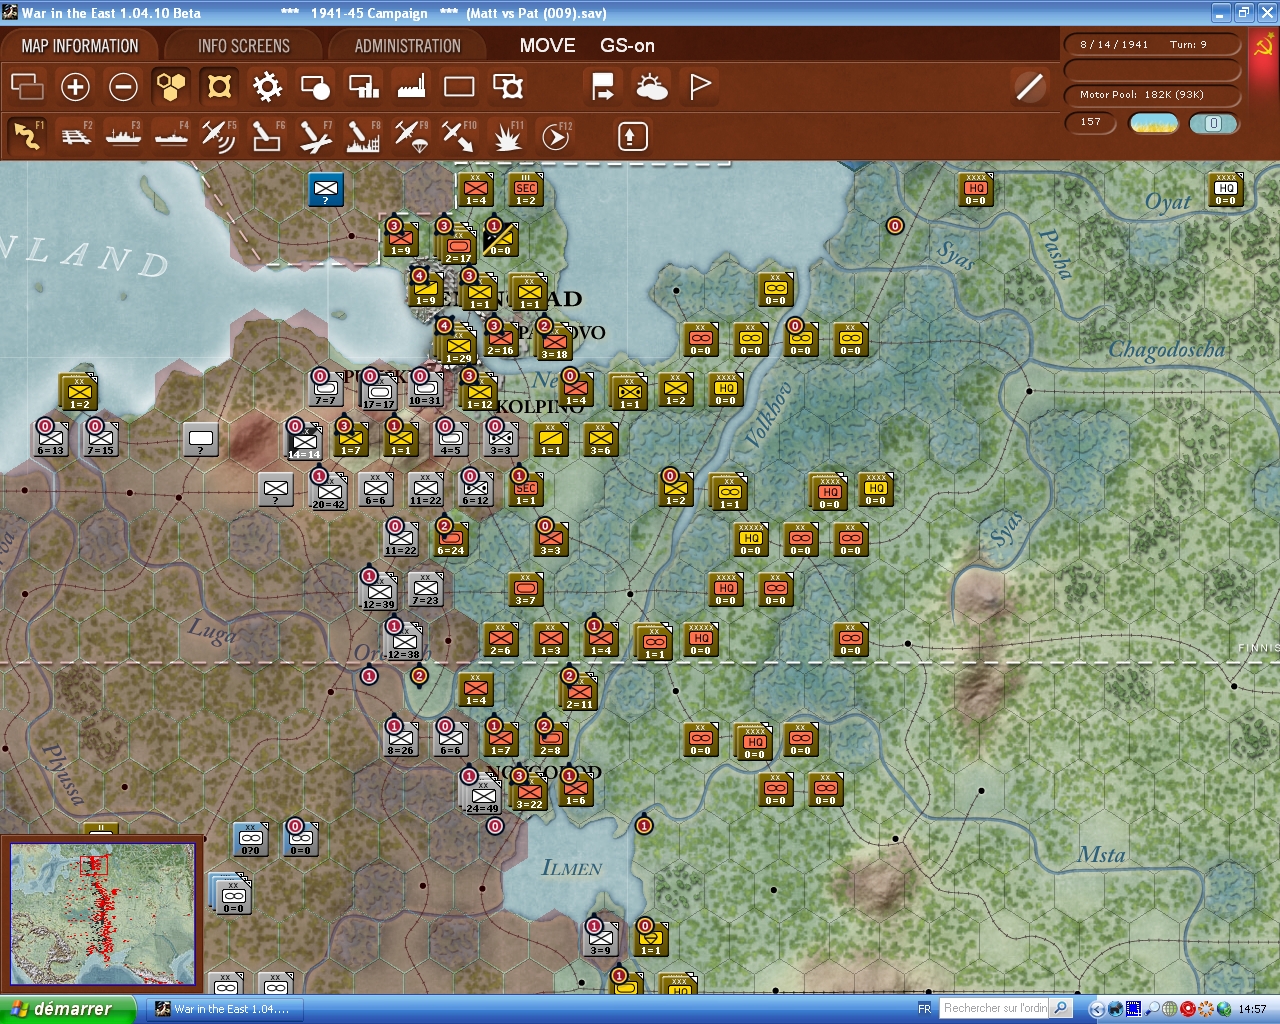Select the F7 bomb airfield icon
The height and width of the screenshot is (1024, 1280).
coord(315,136)
